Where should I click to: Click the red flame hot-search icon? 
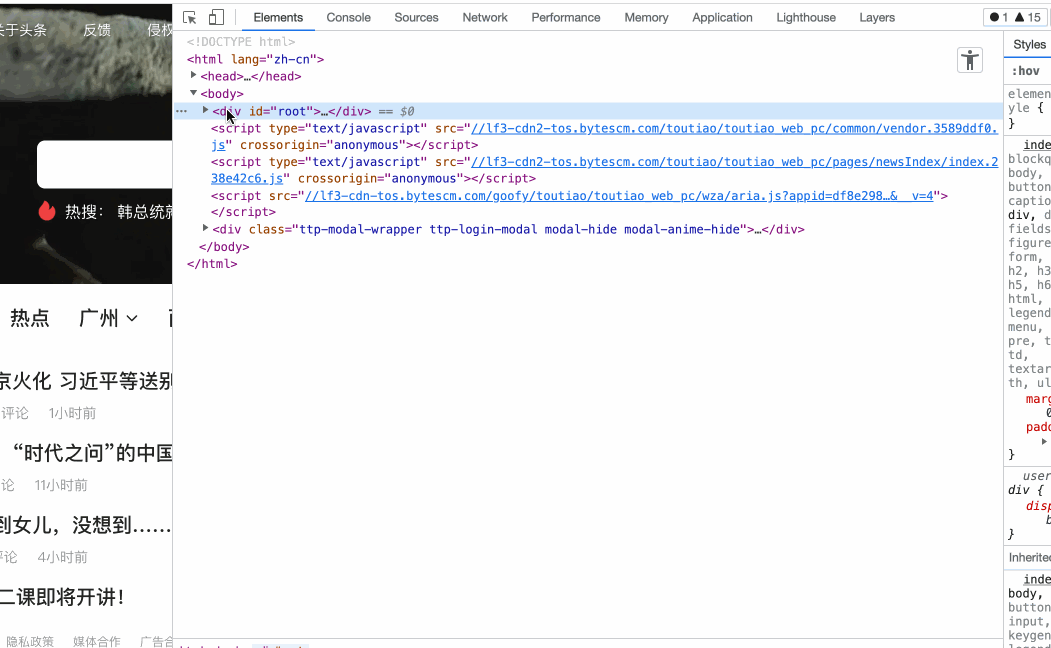47,211
